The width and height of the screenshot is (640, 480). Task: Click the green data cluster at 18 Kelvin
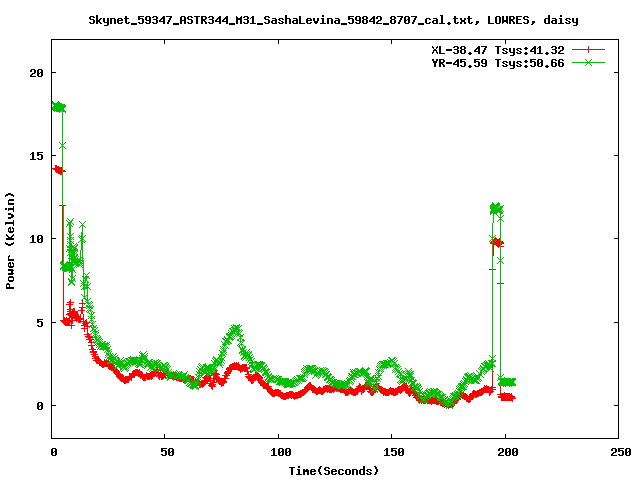pos(58,107)
